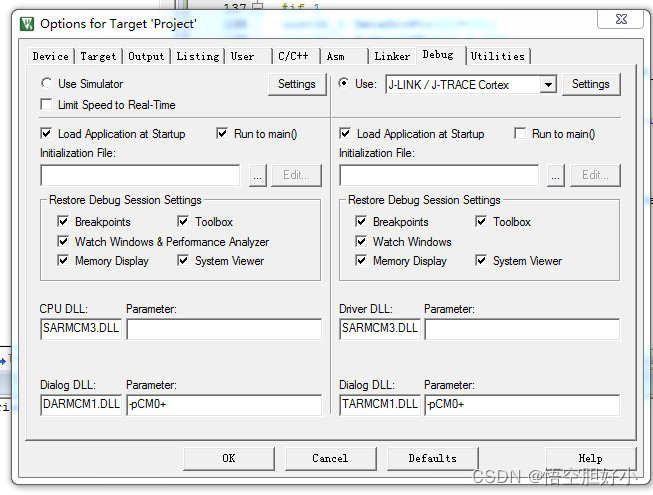Select the Use hardware debugger radio button
This screenshot has width=653, height=495.
point(344,83)
